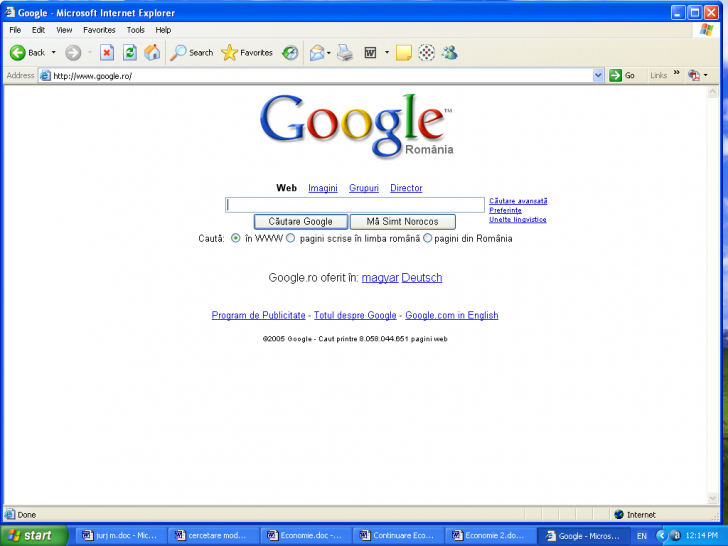This screenshot has height=546, width=728.
Task: Select 'în WWW' radio button
Action: [x=236, y=238]
